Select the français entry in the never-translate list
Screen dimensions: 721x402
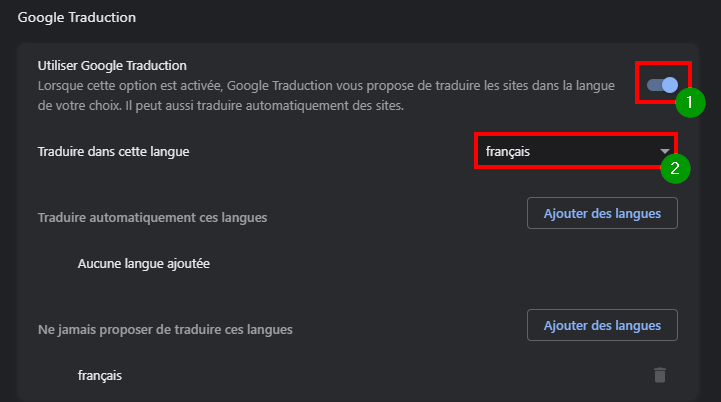tap(100, 376)
